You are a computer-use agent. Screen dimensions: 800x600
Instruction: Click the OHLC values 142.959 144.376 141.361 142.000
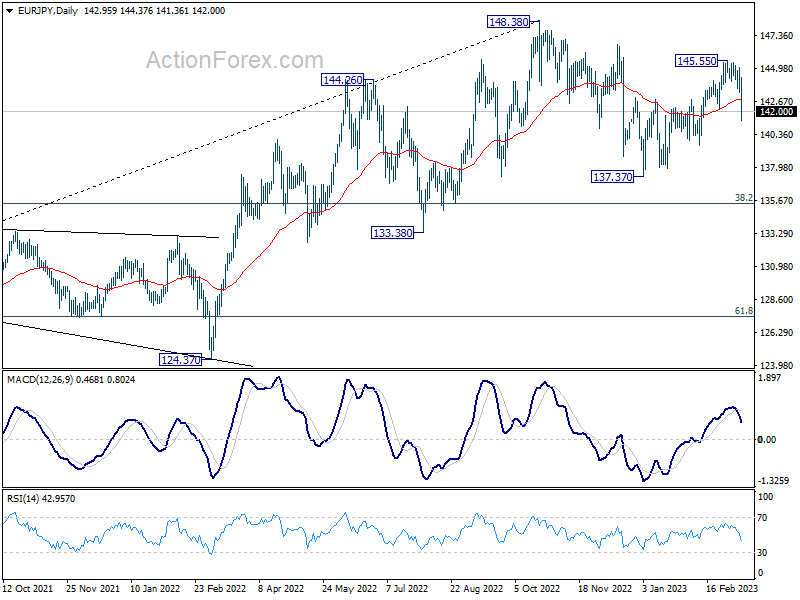pos(154,11)
